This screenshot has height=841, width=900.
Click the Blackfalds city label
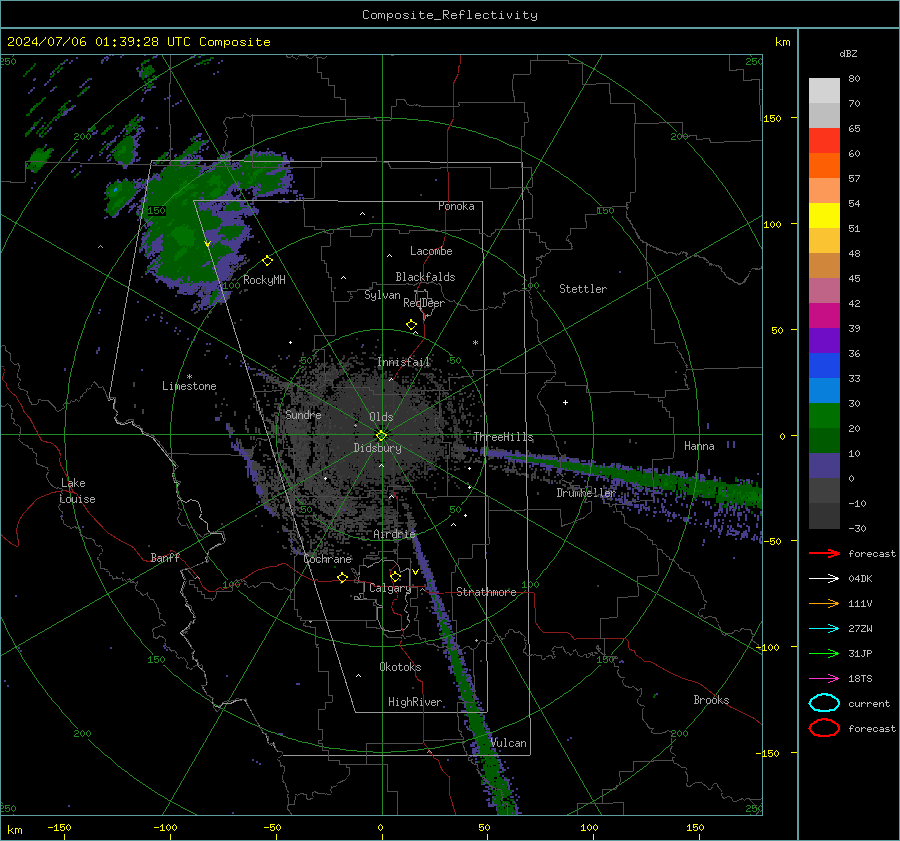tap(425, 277)
